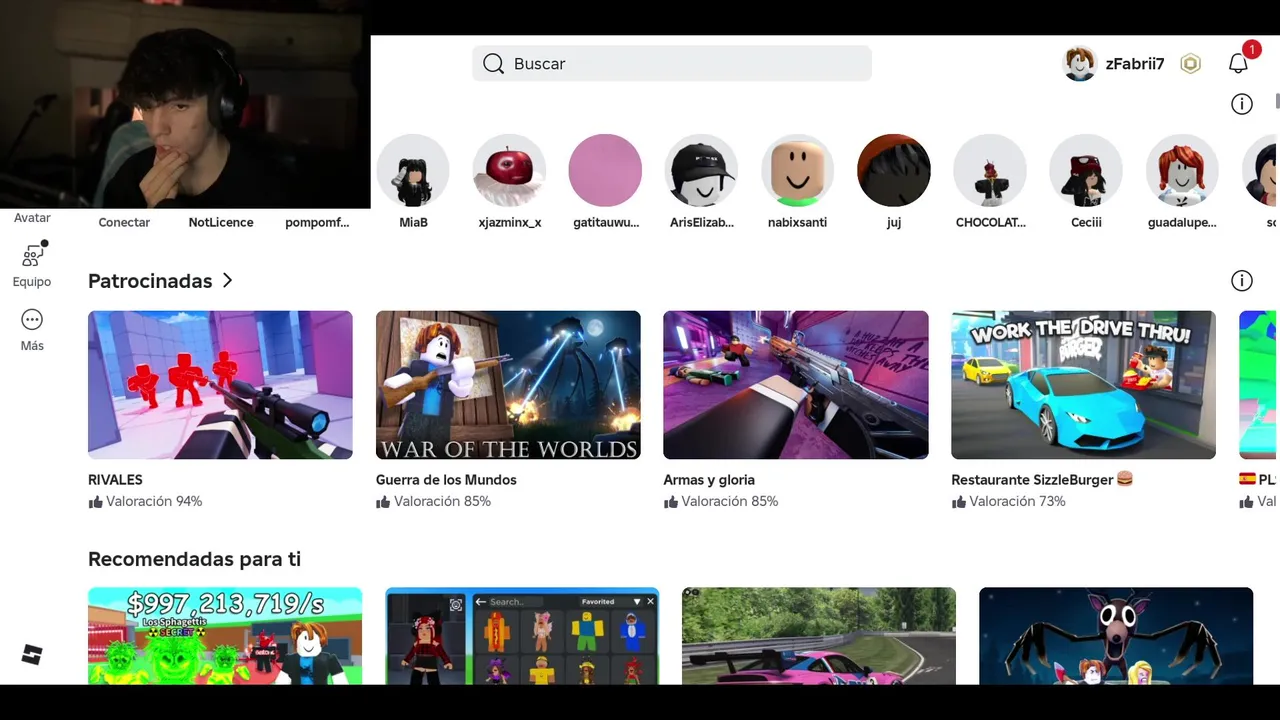Open the Equipo sidebar icon
This screenshot has width=1280, height=720.
(x=32, y=256)
